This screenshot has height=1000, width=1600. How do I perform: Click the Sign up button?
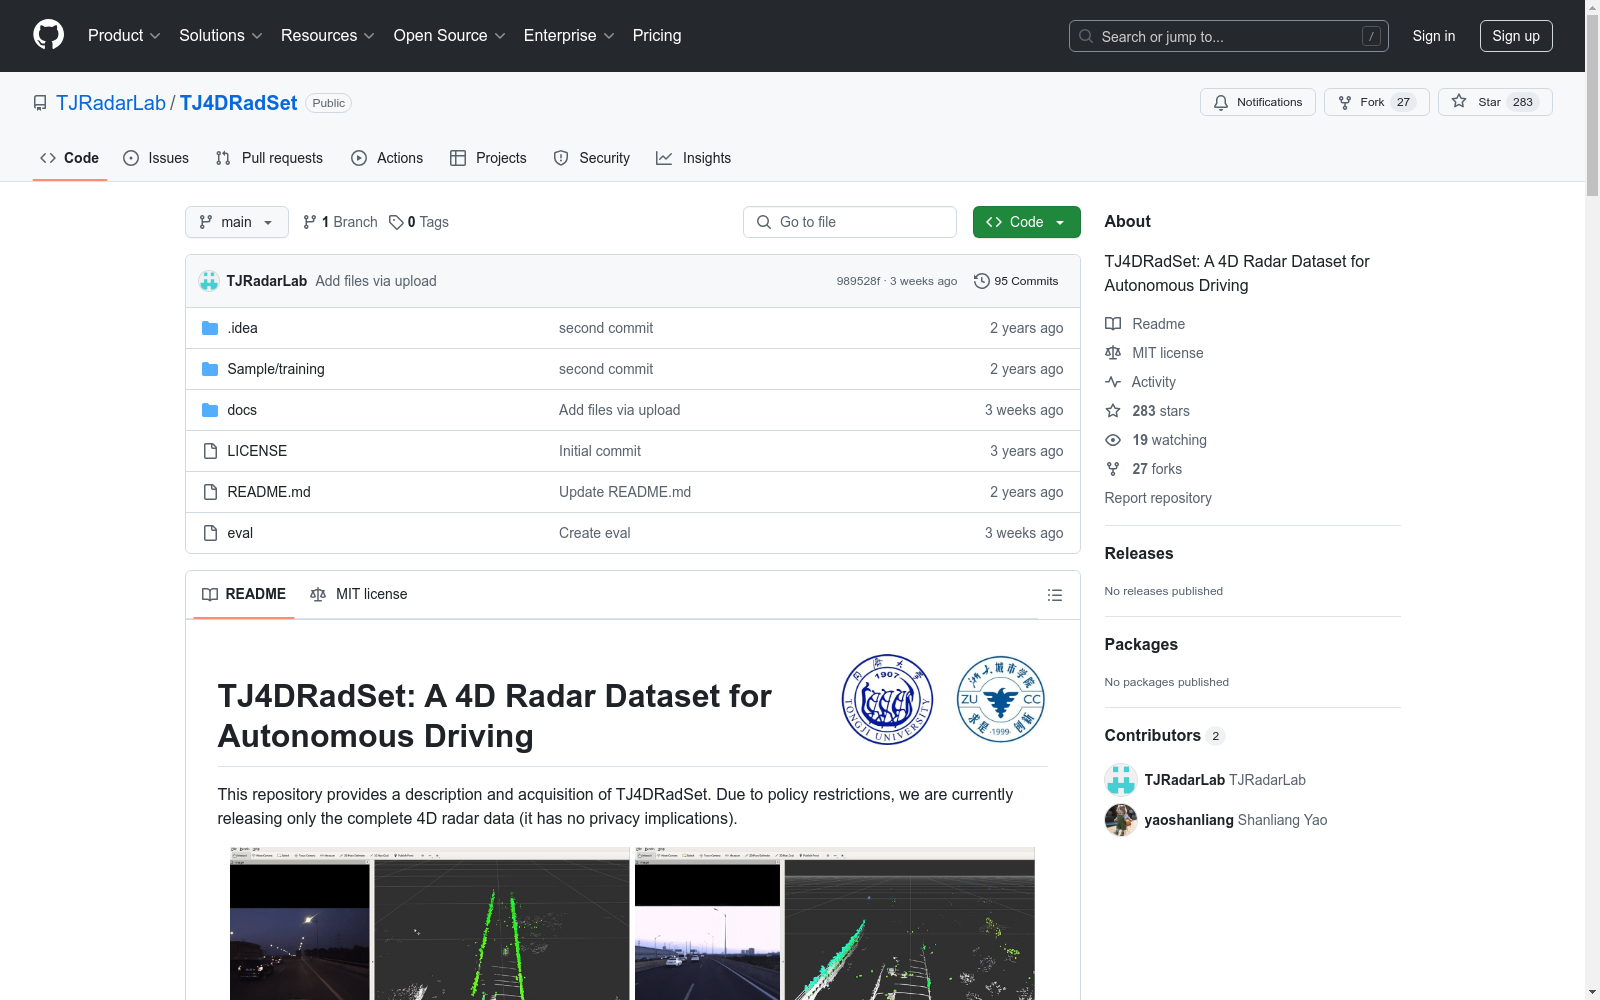tap(1516, 36)
